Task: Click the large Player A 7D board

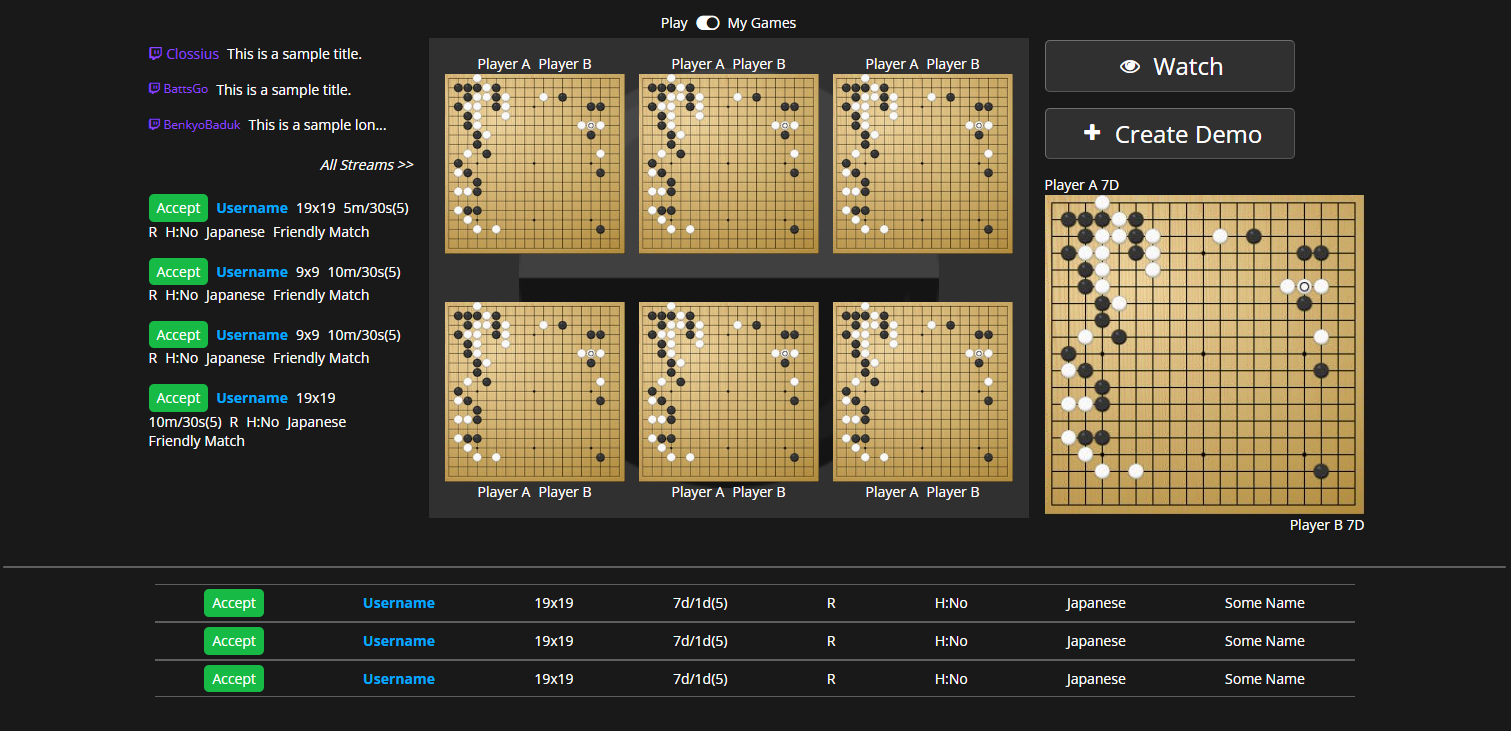Action: [1204, 354]
